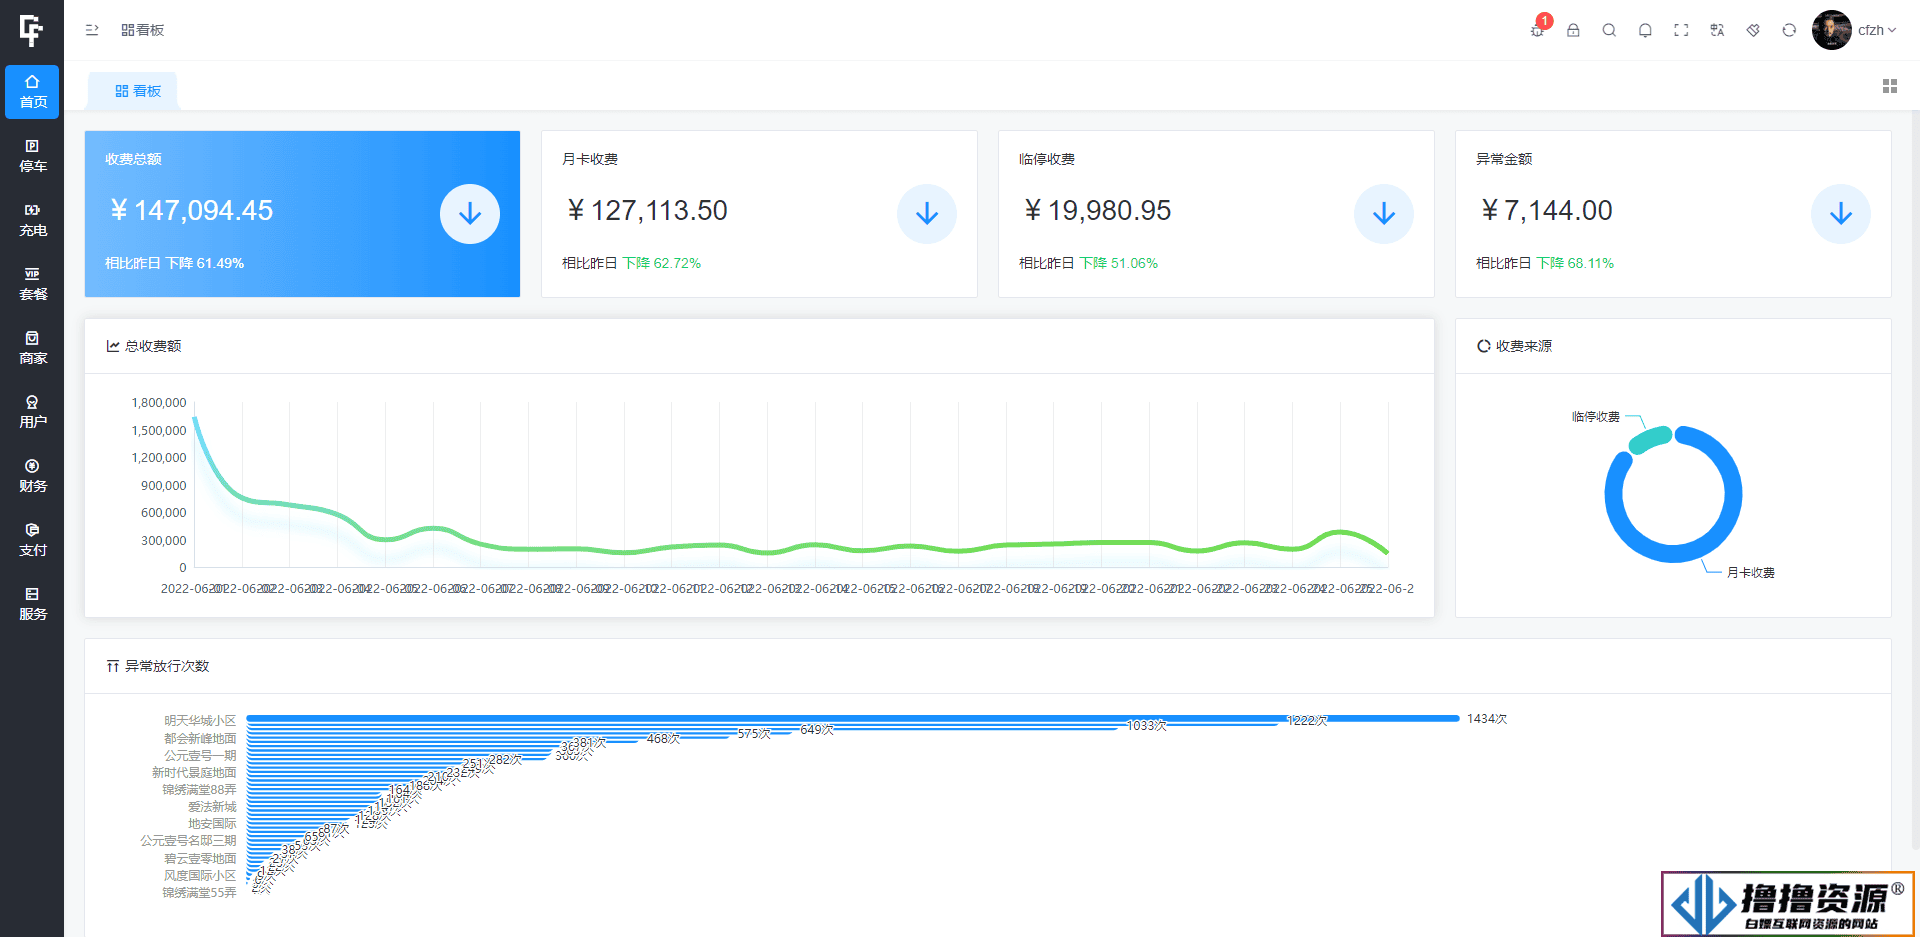Collapse the sidebar with the fold icon
Viewport: 1920px width, 937px height.
(x=92, y=30)
